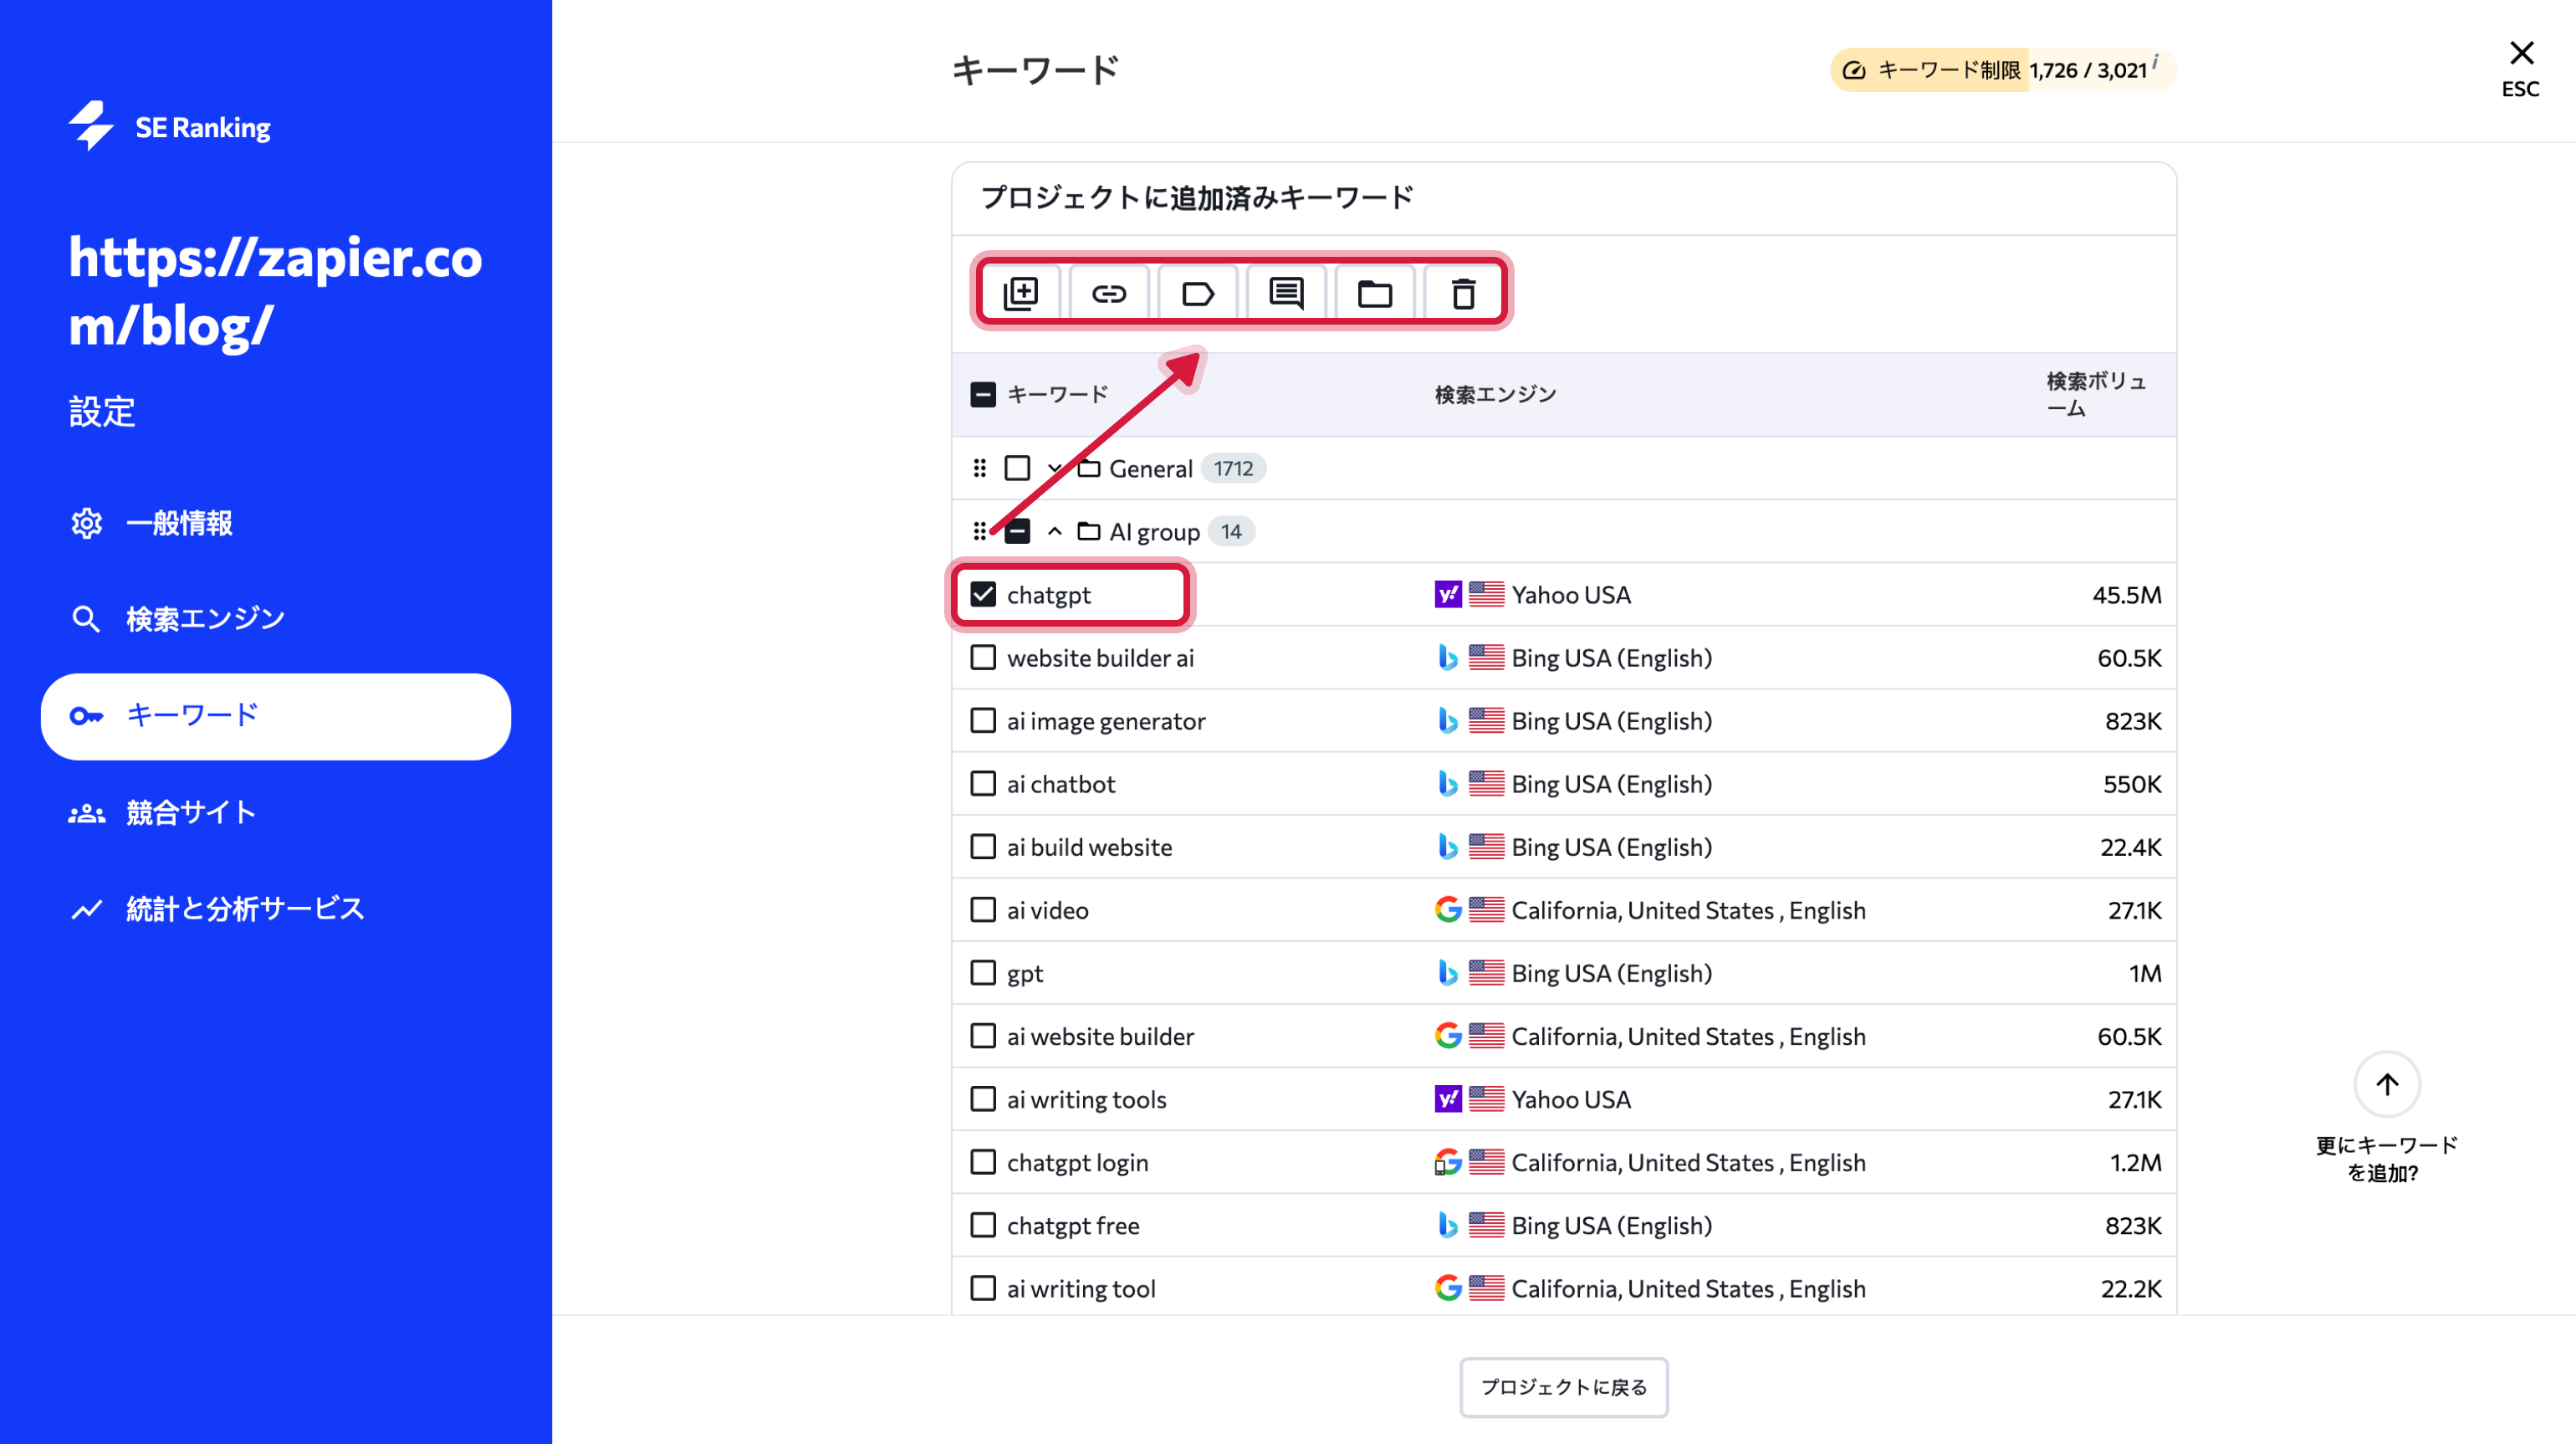Click the Yahoo icon in chatgpt row
Viewport: 2576px width, 1444px height.
pos(1448,594)
